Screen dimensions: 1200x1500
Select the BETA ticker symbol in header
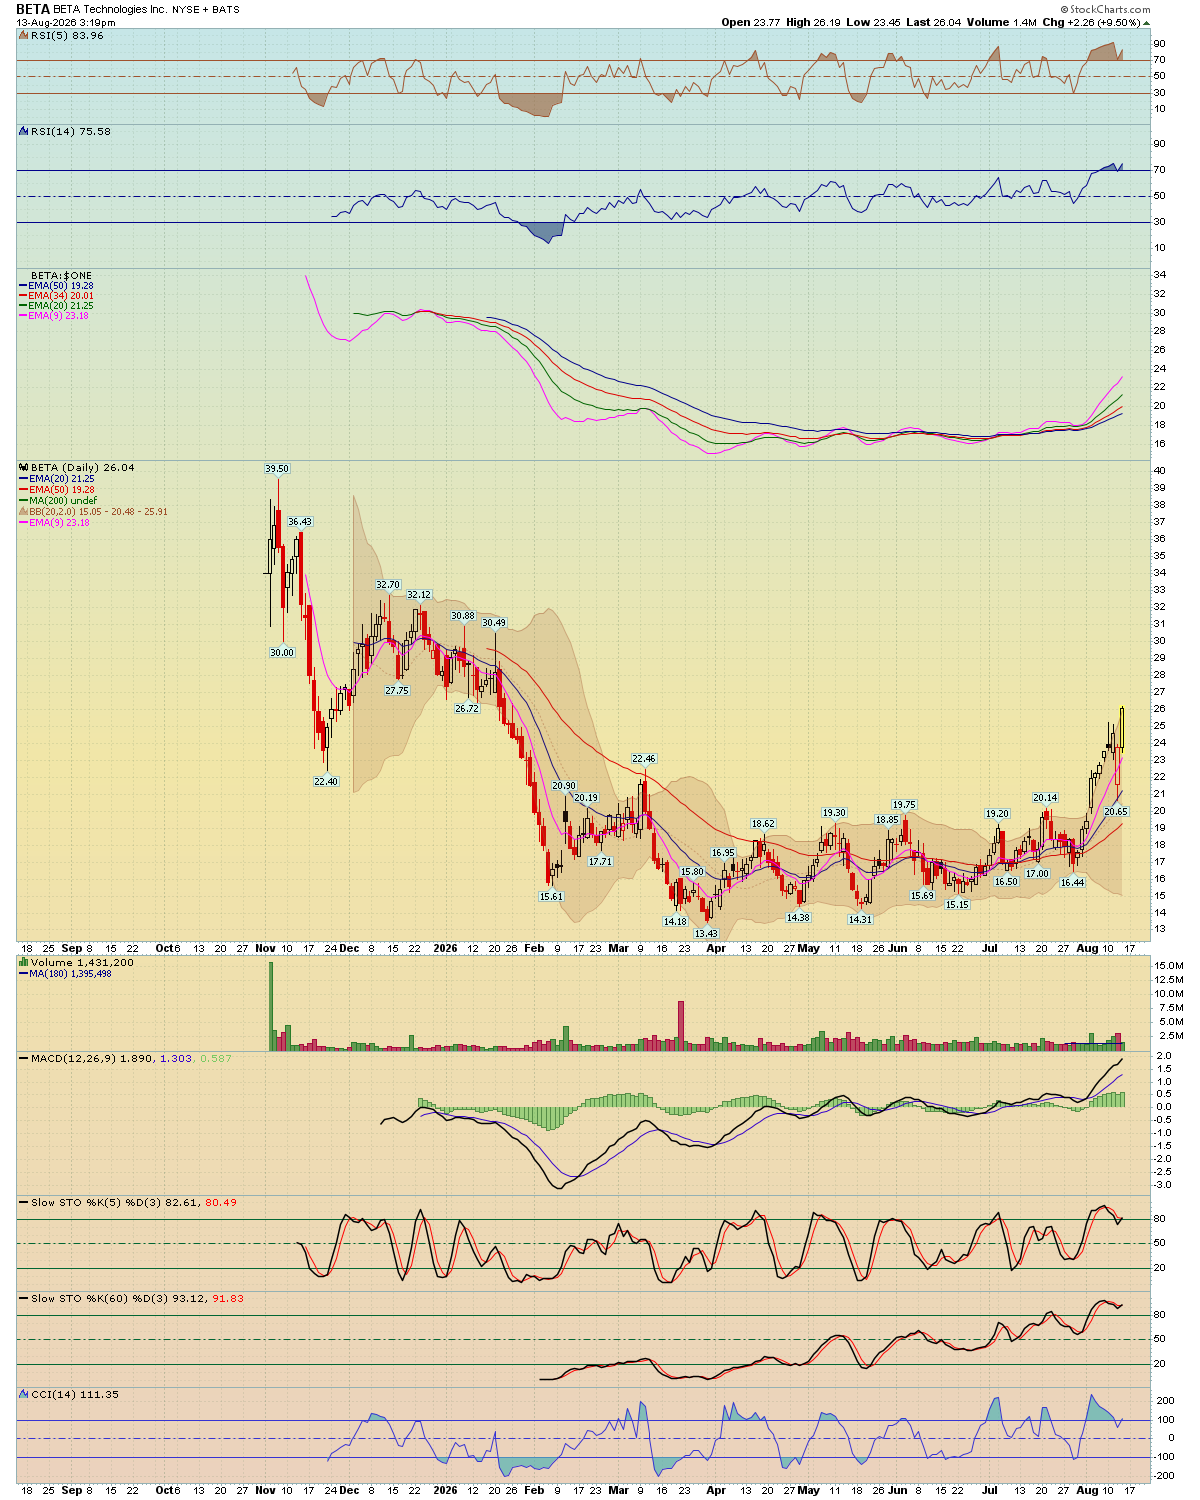tap(33, 9)
